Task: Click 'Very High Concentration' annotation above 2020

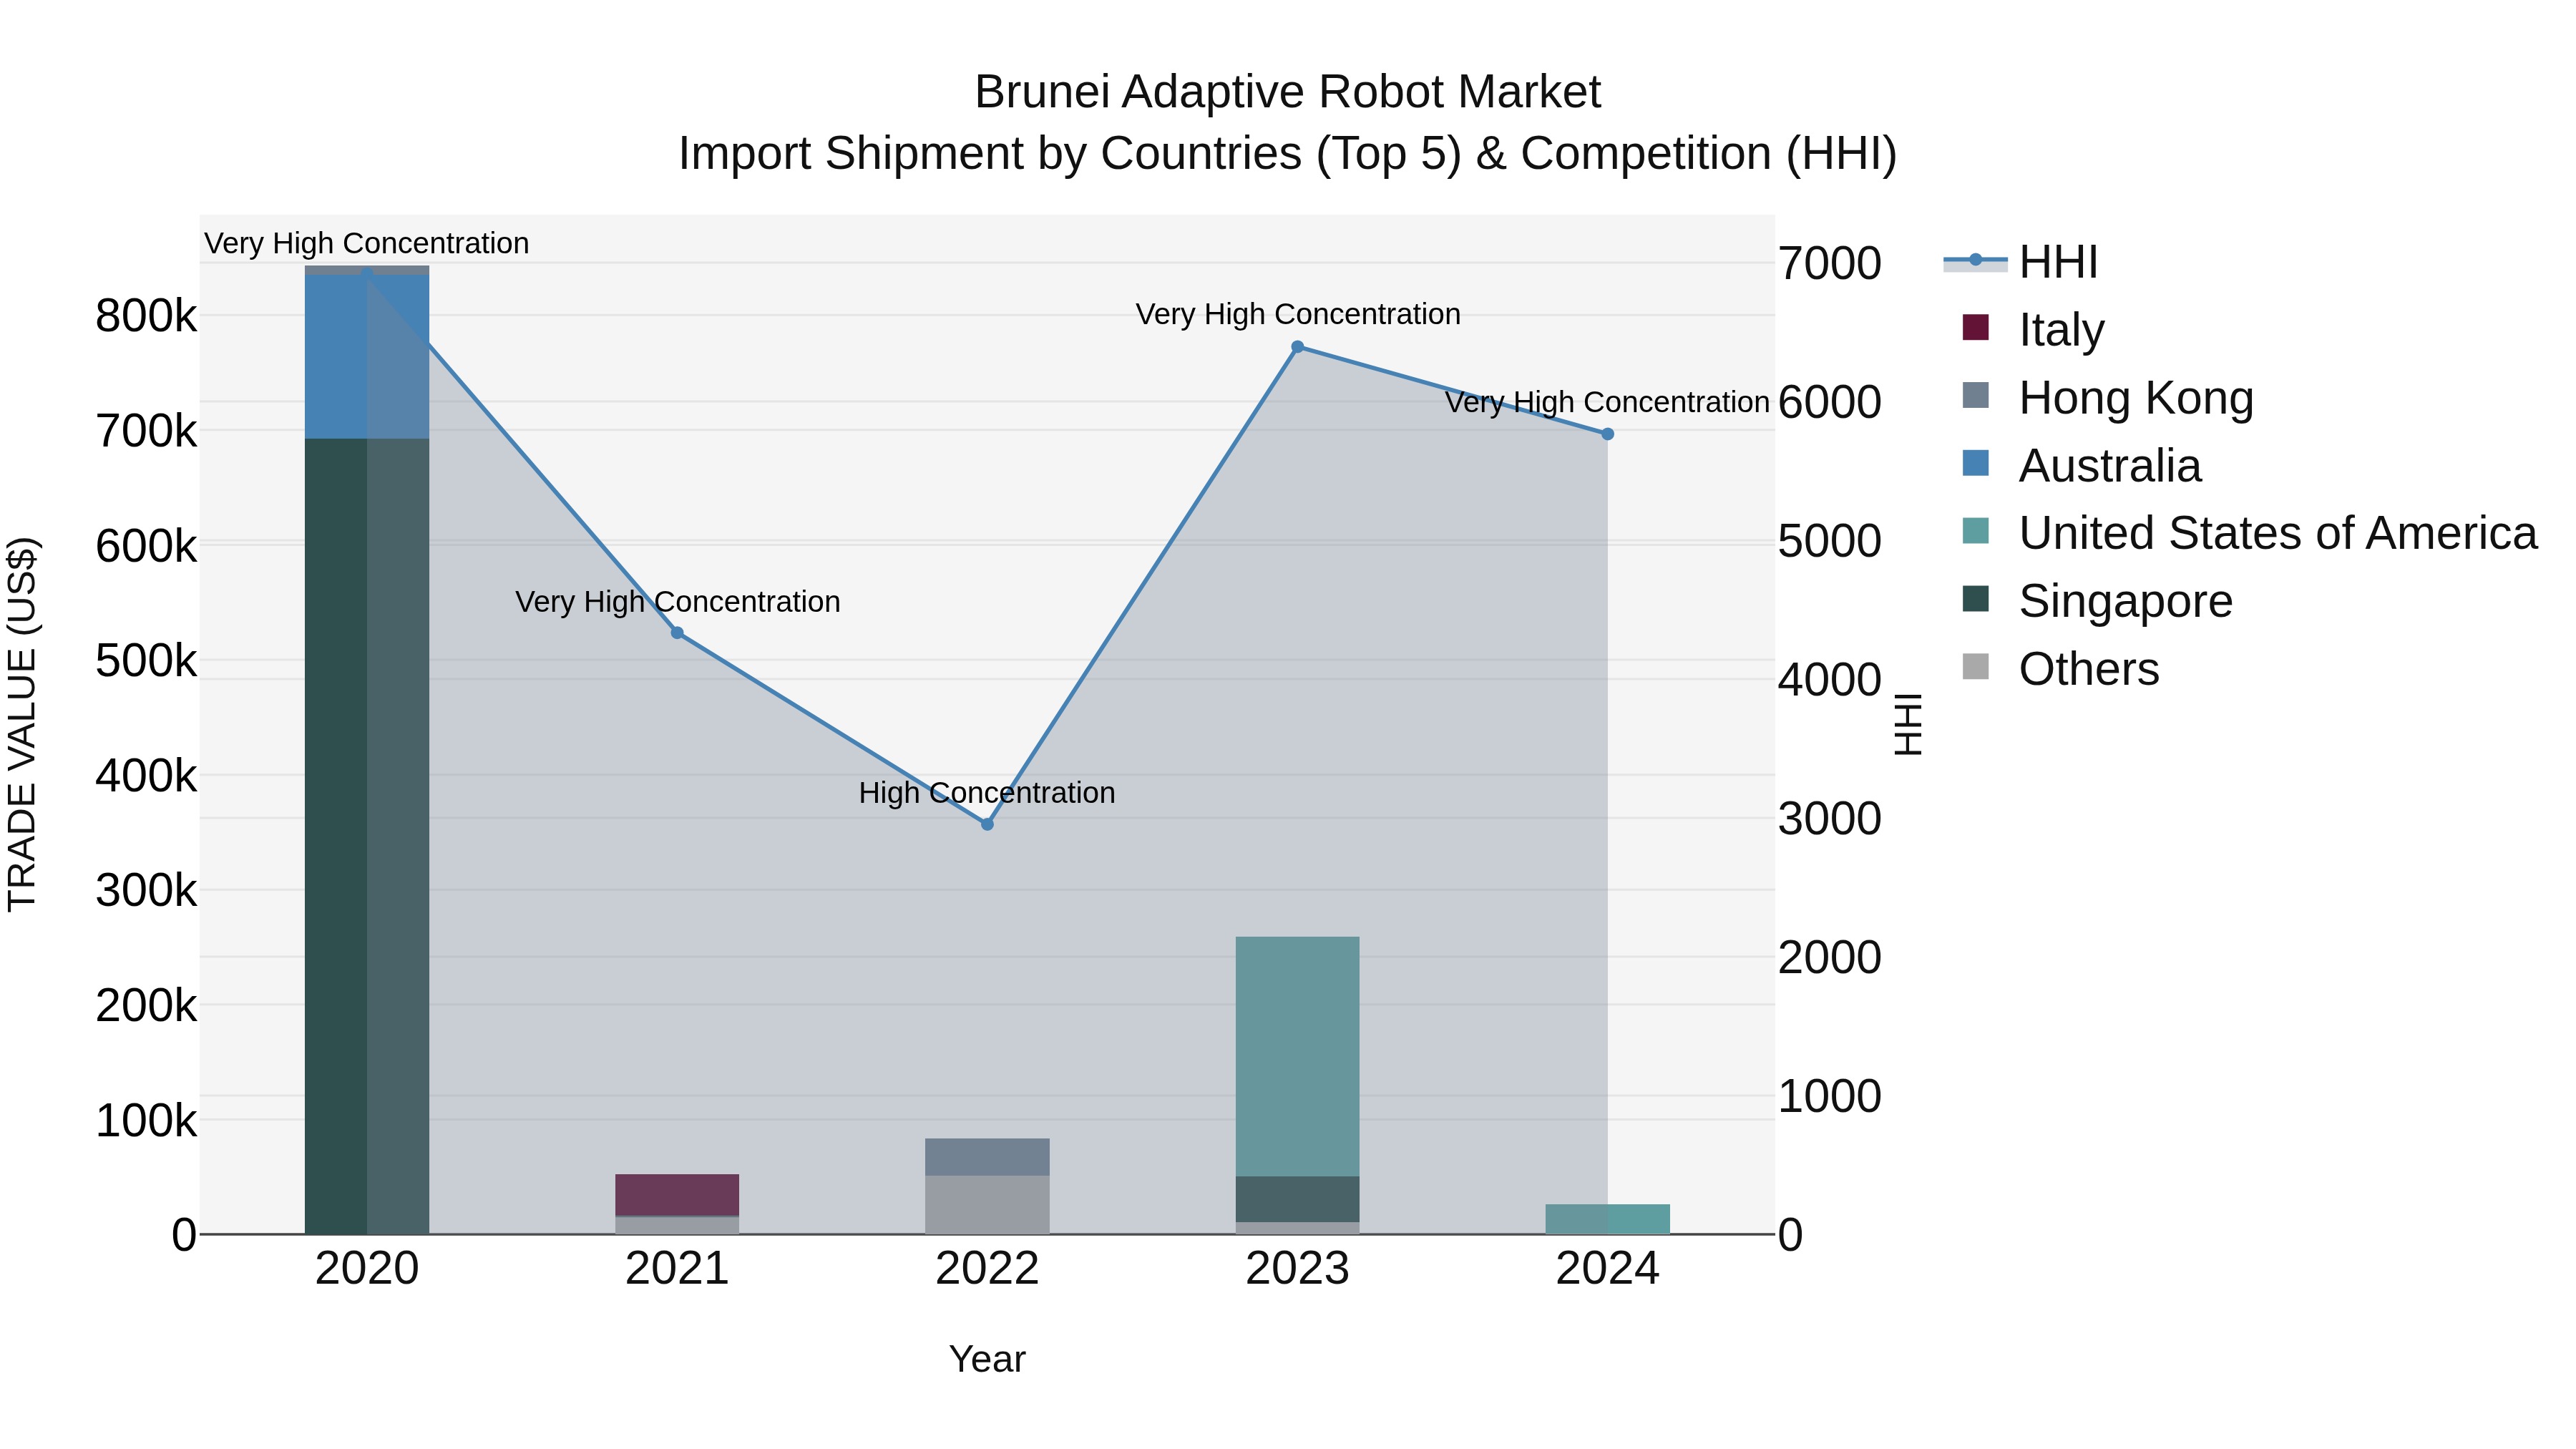Action: tap(367, 243)
